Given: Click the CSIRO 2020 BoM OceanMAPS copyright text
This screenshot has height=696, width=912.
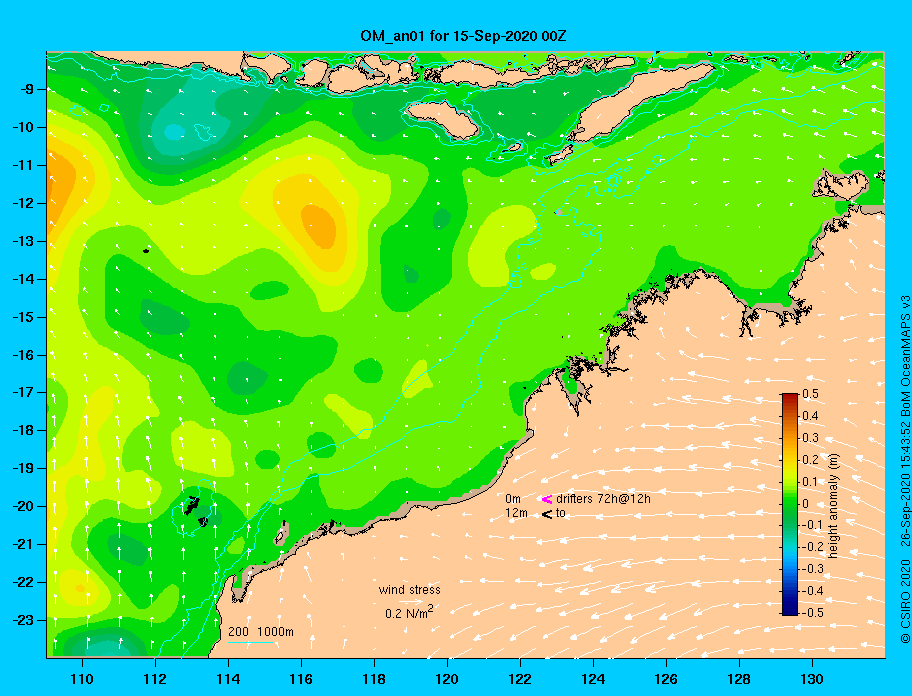Looking at the screenshot, I should pos(904,469).
